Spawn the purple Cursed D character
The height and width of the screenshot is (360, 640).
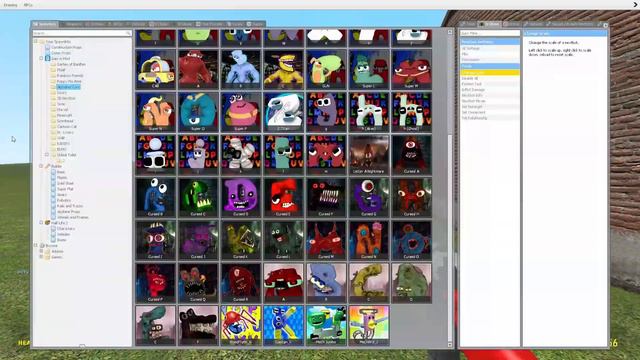[241, 197]
